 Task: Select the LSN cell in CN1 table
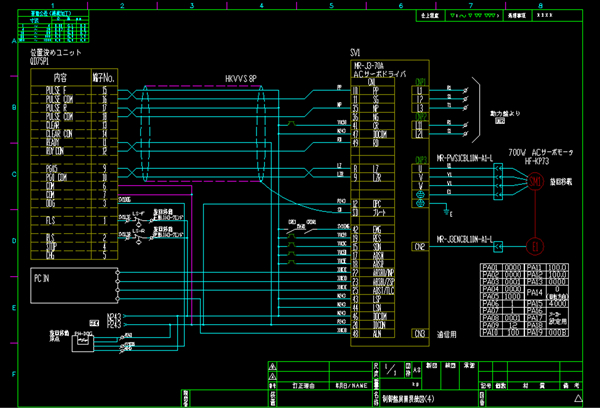[x=377, y=308]
